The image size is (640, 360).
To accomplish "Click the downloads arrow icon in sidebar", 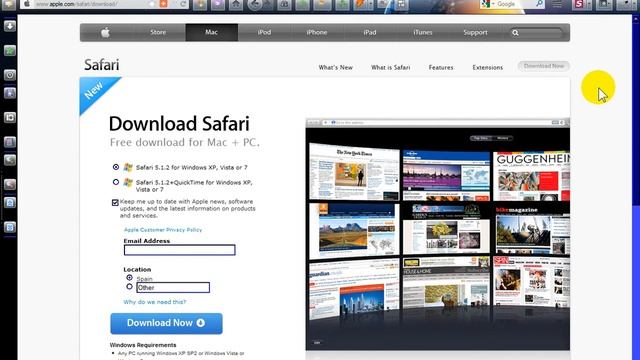I will pos(10,26).
